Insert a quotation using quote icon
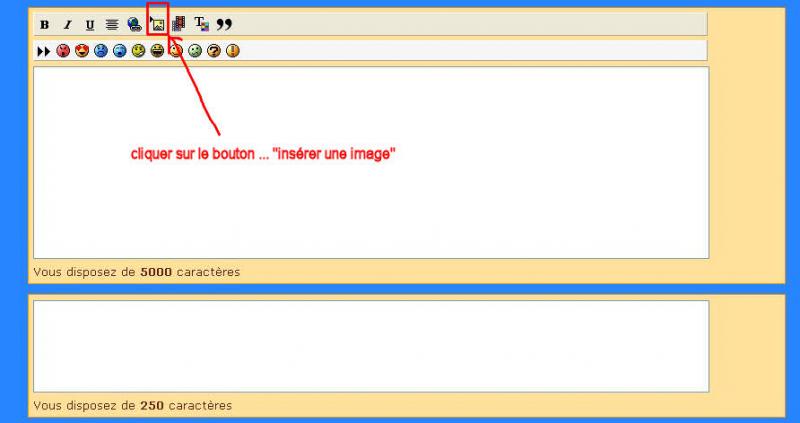This screenshot has height=423, width=800. [x=224, y=24]
